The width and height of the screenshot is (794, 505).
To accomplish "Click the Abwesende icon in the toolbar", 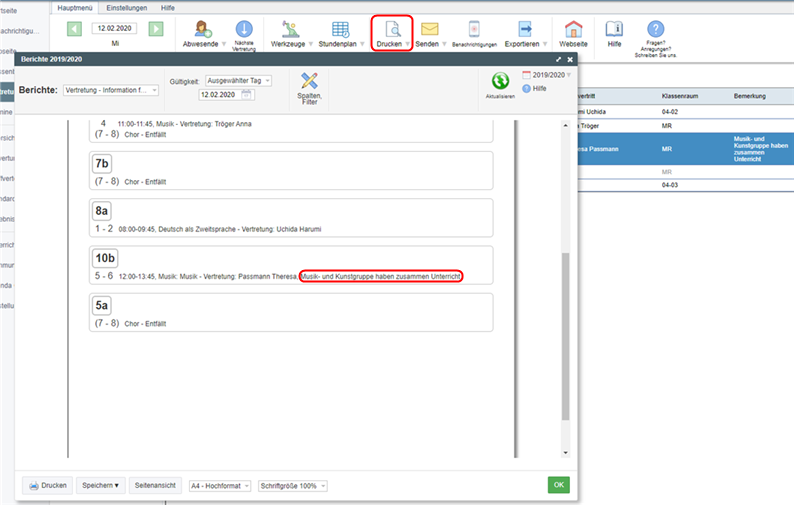I will (x=203, y=30).
